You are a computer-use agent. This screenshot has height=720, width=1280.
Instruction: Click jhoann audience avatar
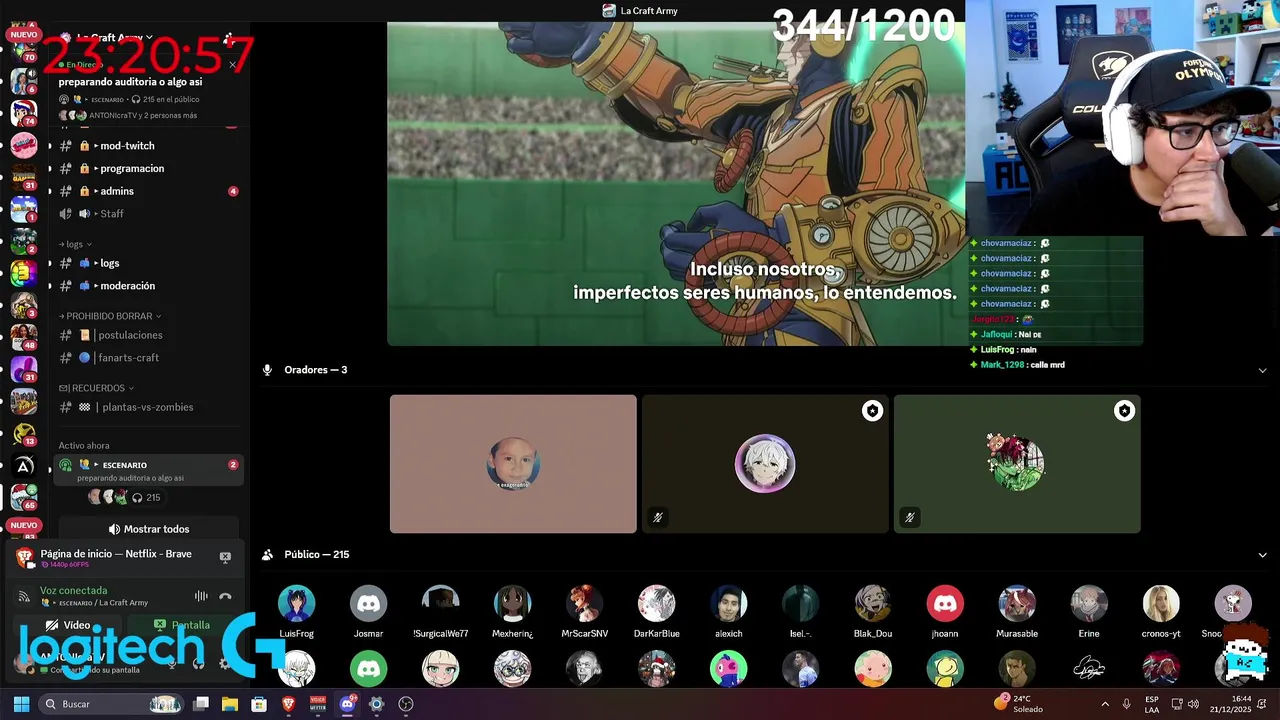tap(945, 603)
